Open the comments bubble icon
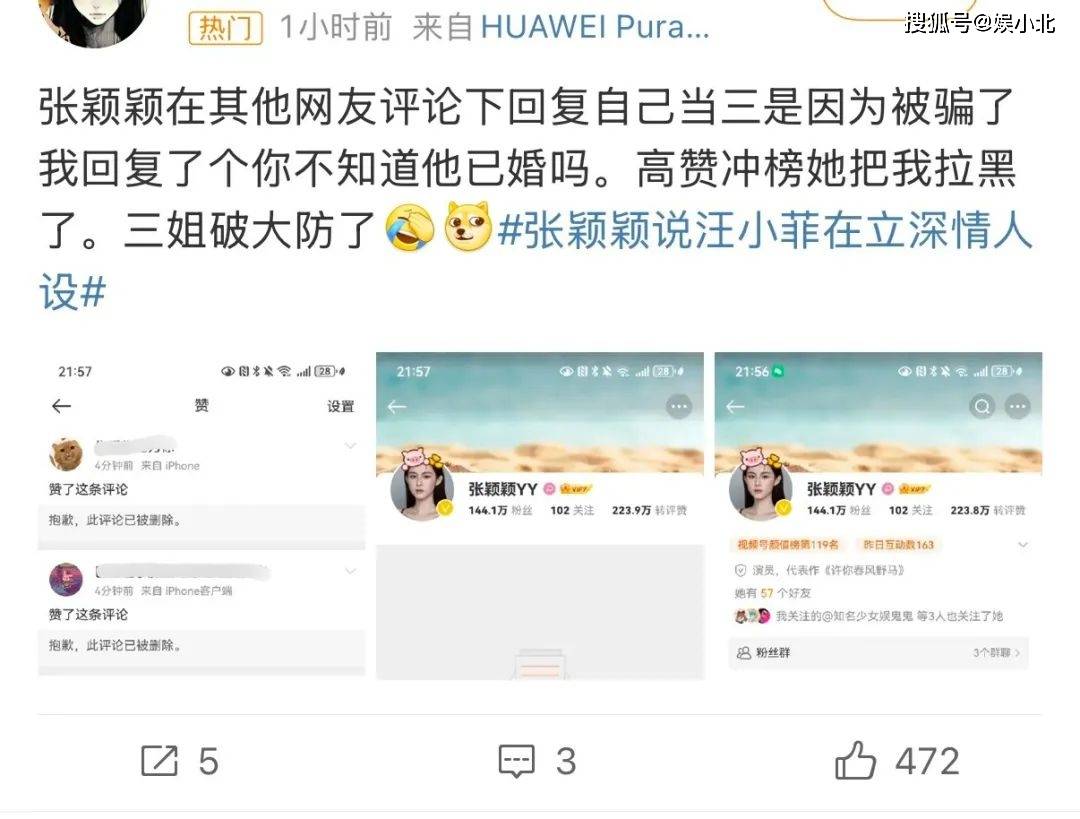1080x819 pixels. (517, 761)
